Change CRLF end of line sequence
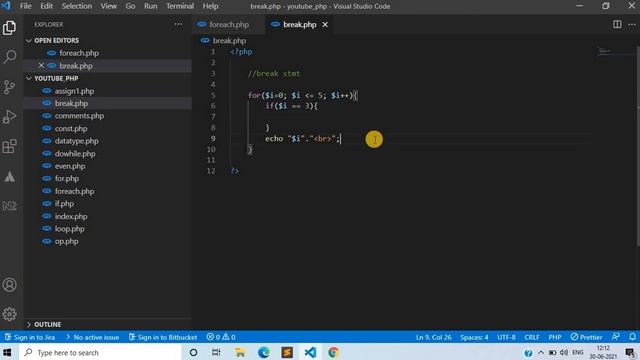The width and height of the screenshot is (640, 360). point(532,337)
